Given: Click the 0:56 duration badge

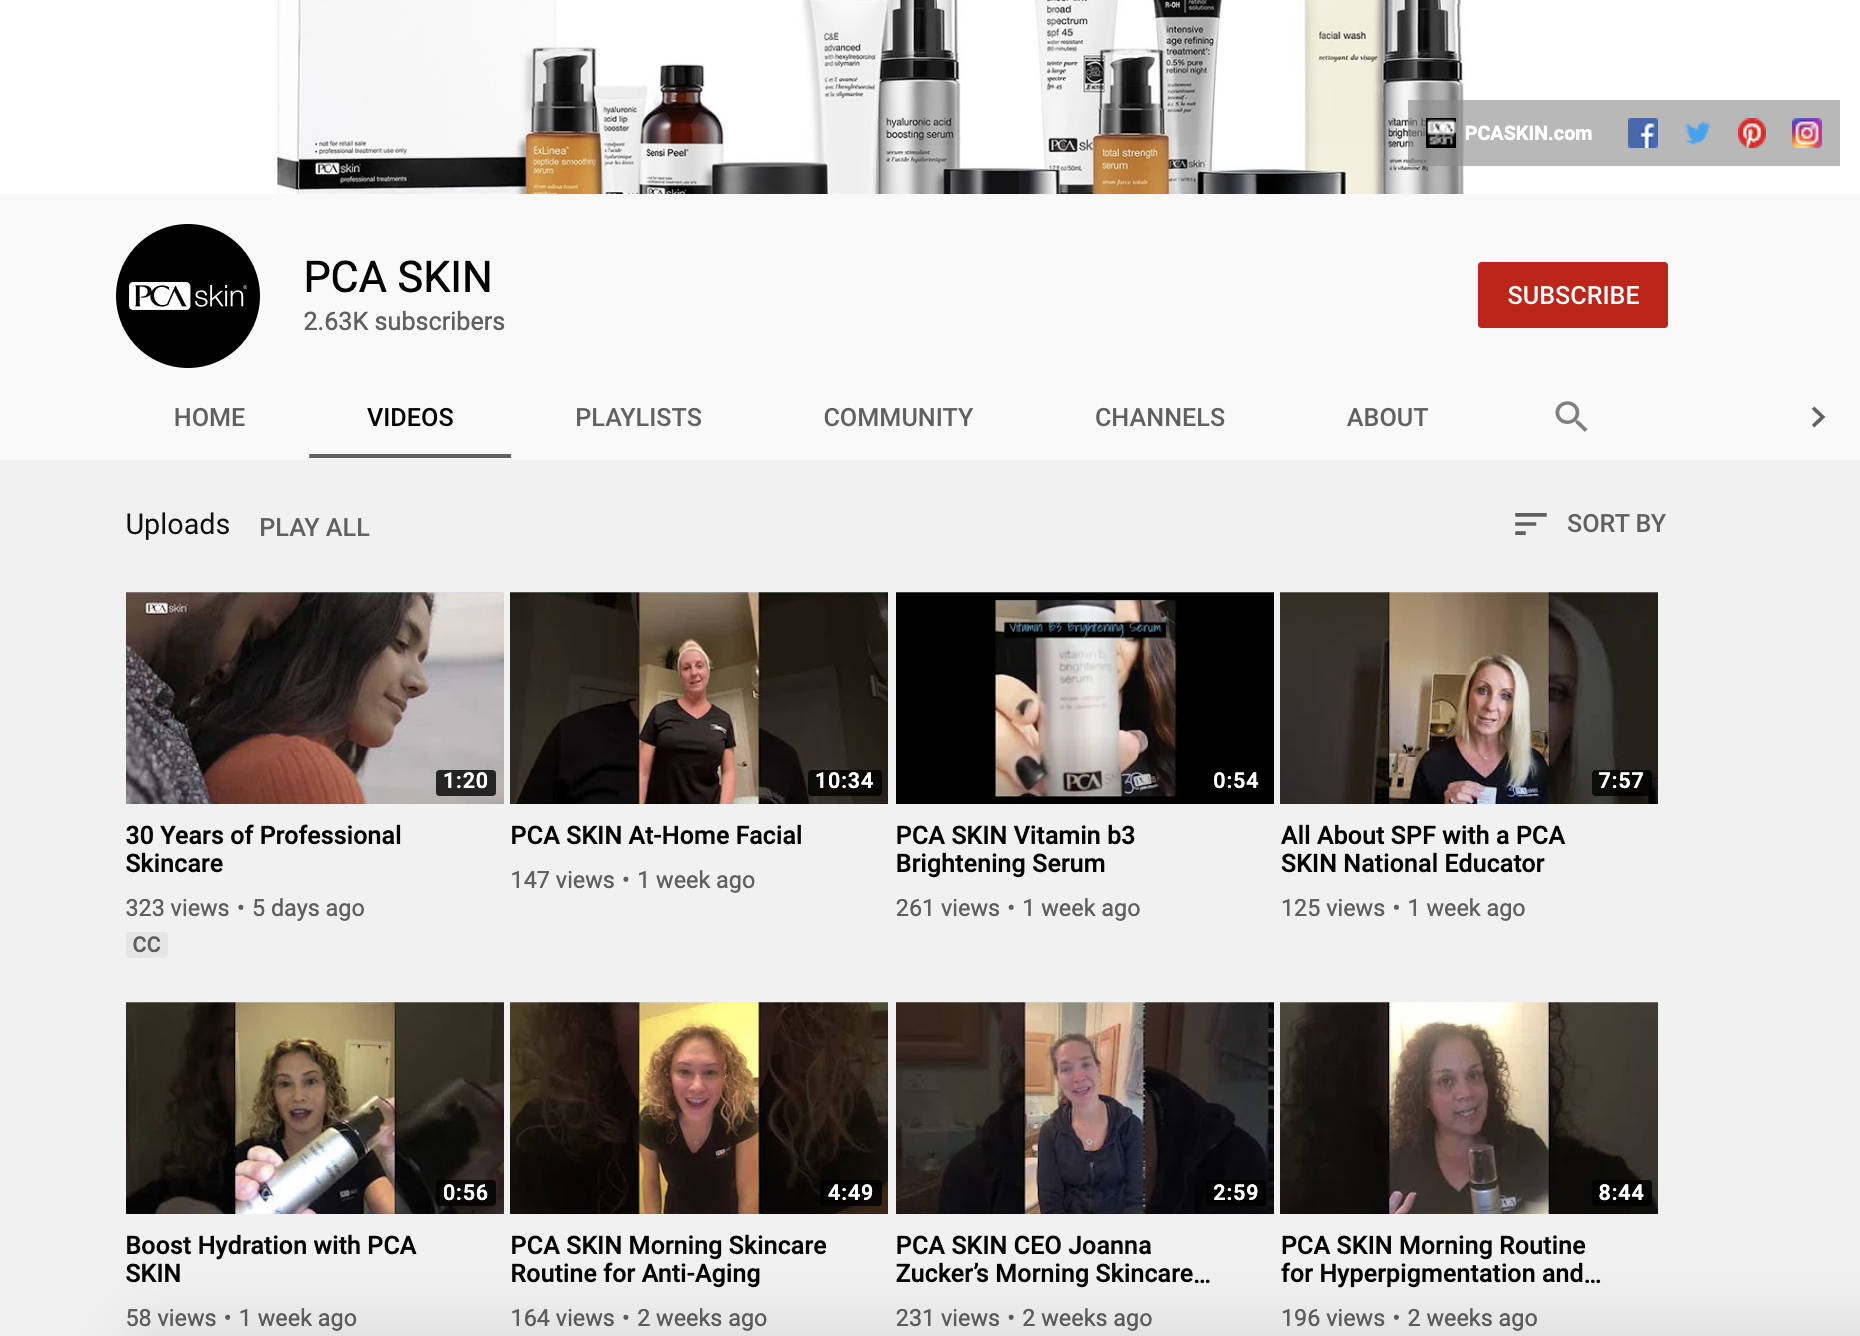Looking at the screenshot, I should pos(465,1192).
